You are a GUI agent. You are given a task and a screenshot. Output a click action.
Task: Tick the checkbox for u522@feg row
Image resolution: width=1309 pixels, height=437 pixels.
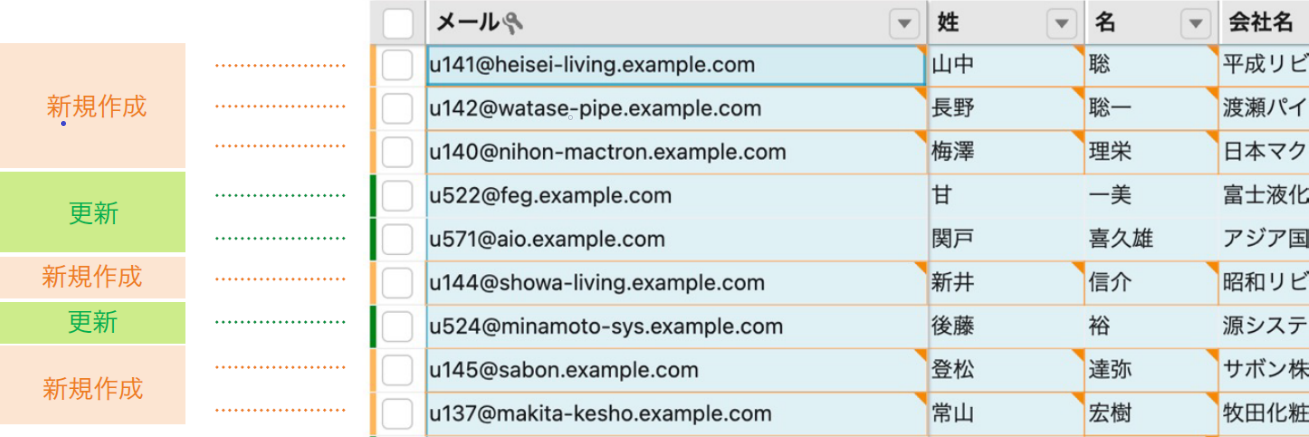[x=397, y=196]
